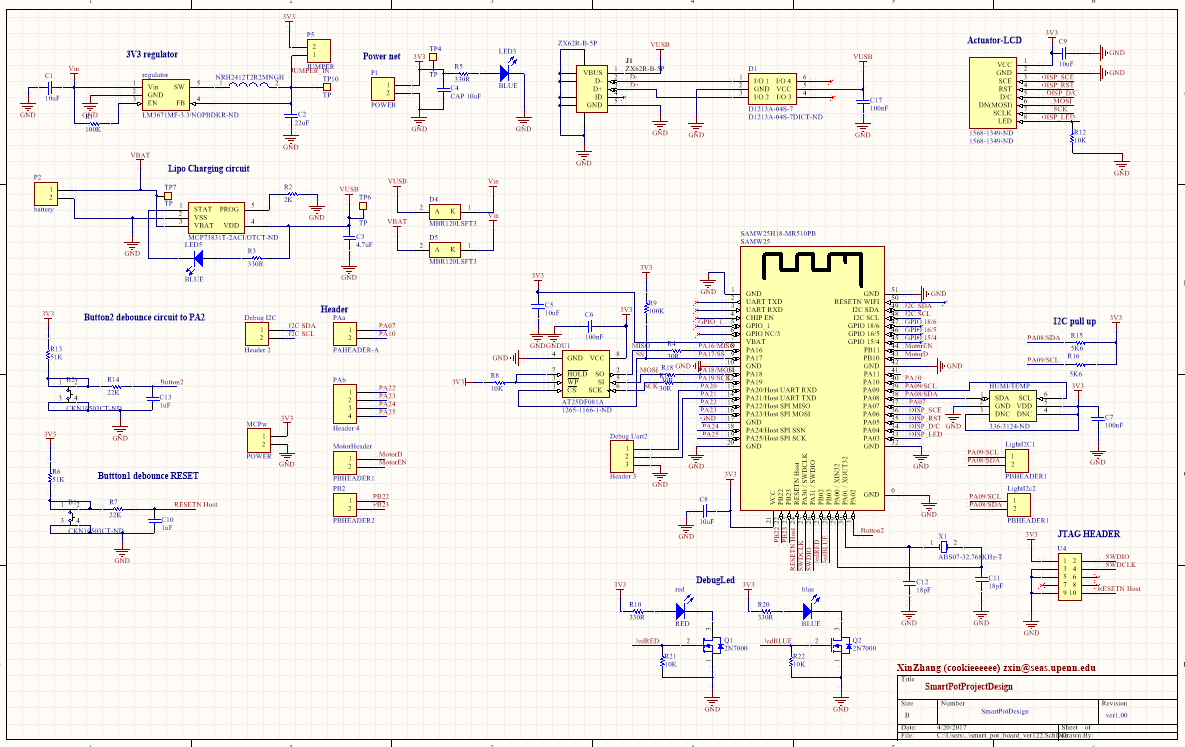Click the ZX62R-B-5P USB connector body
Viewport: 1185px width, 747px height.
coord(592,89)
